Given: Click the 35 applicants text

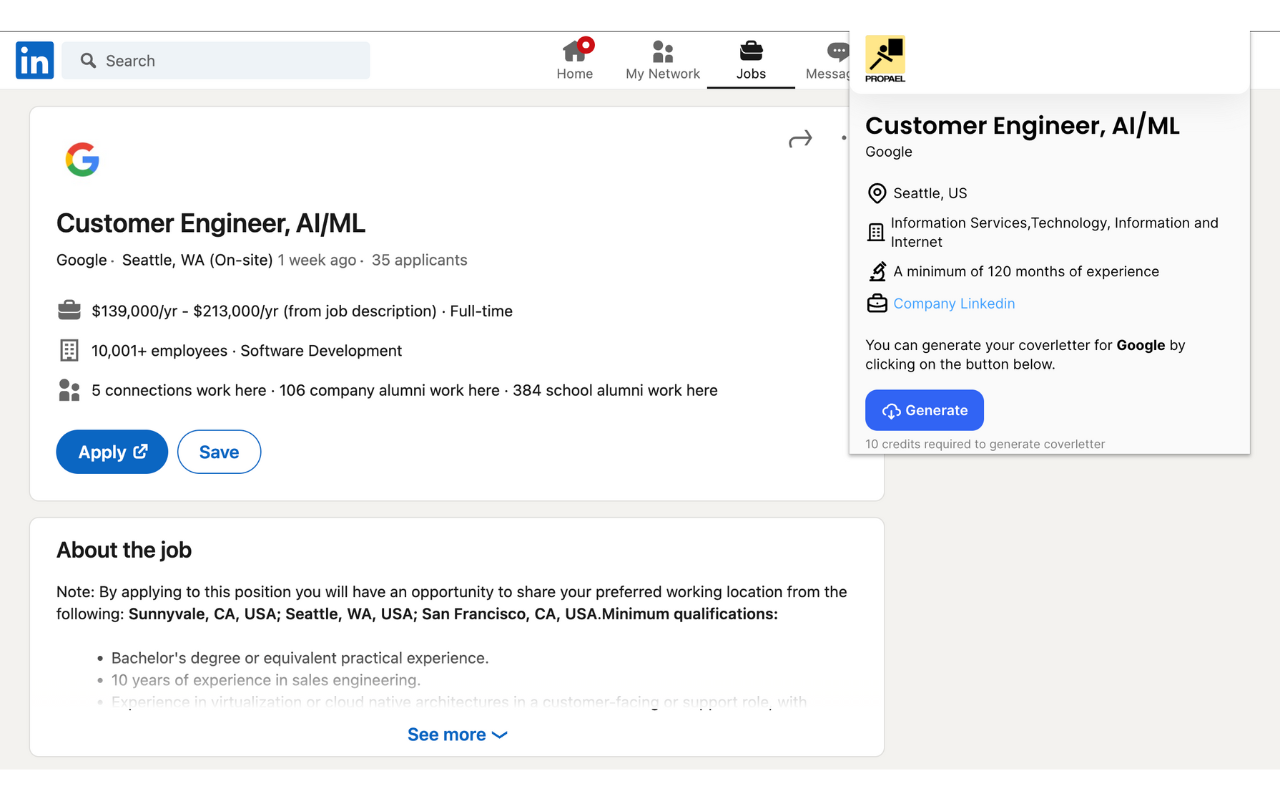Looking at the screenshot, I should (x=419, y=260).
